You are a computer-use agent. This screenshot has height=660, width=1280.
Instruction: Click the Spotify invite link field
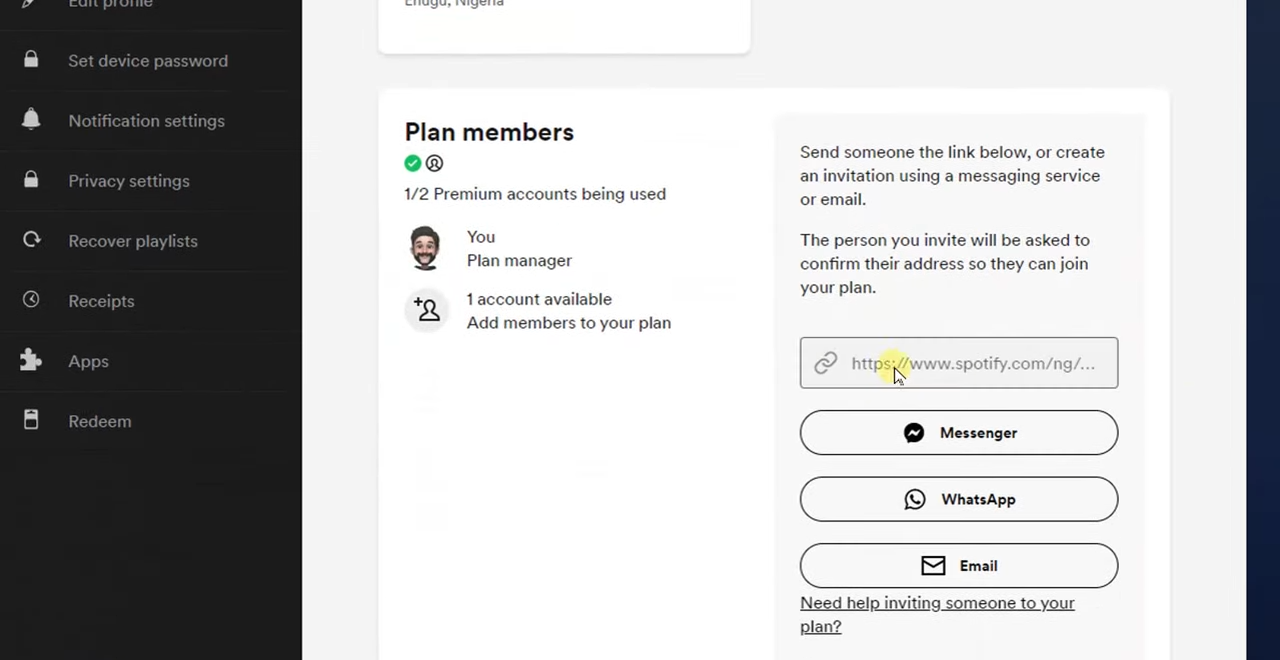[972, 363]
